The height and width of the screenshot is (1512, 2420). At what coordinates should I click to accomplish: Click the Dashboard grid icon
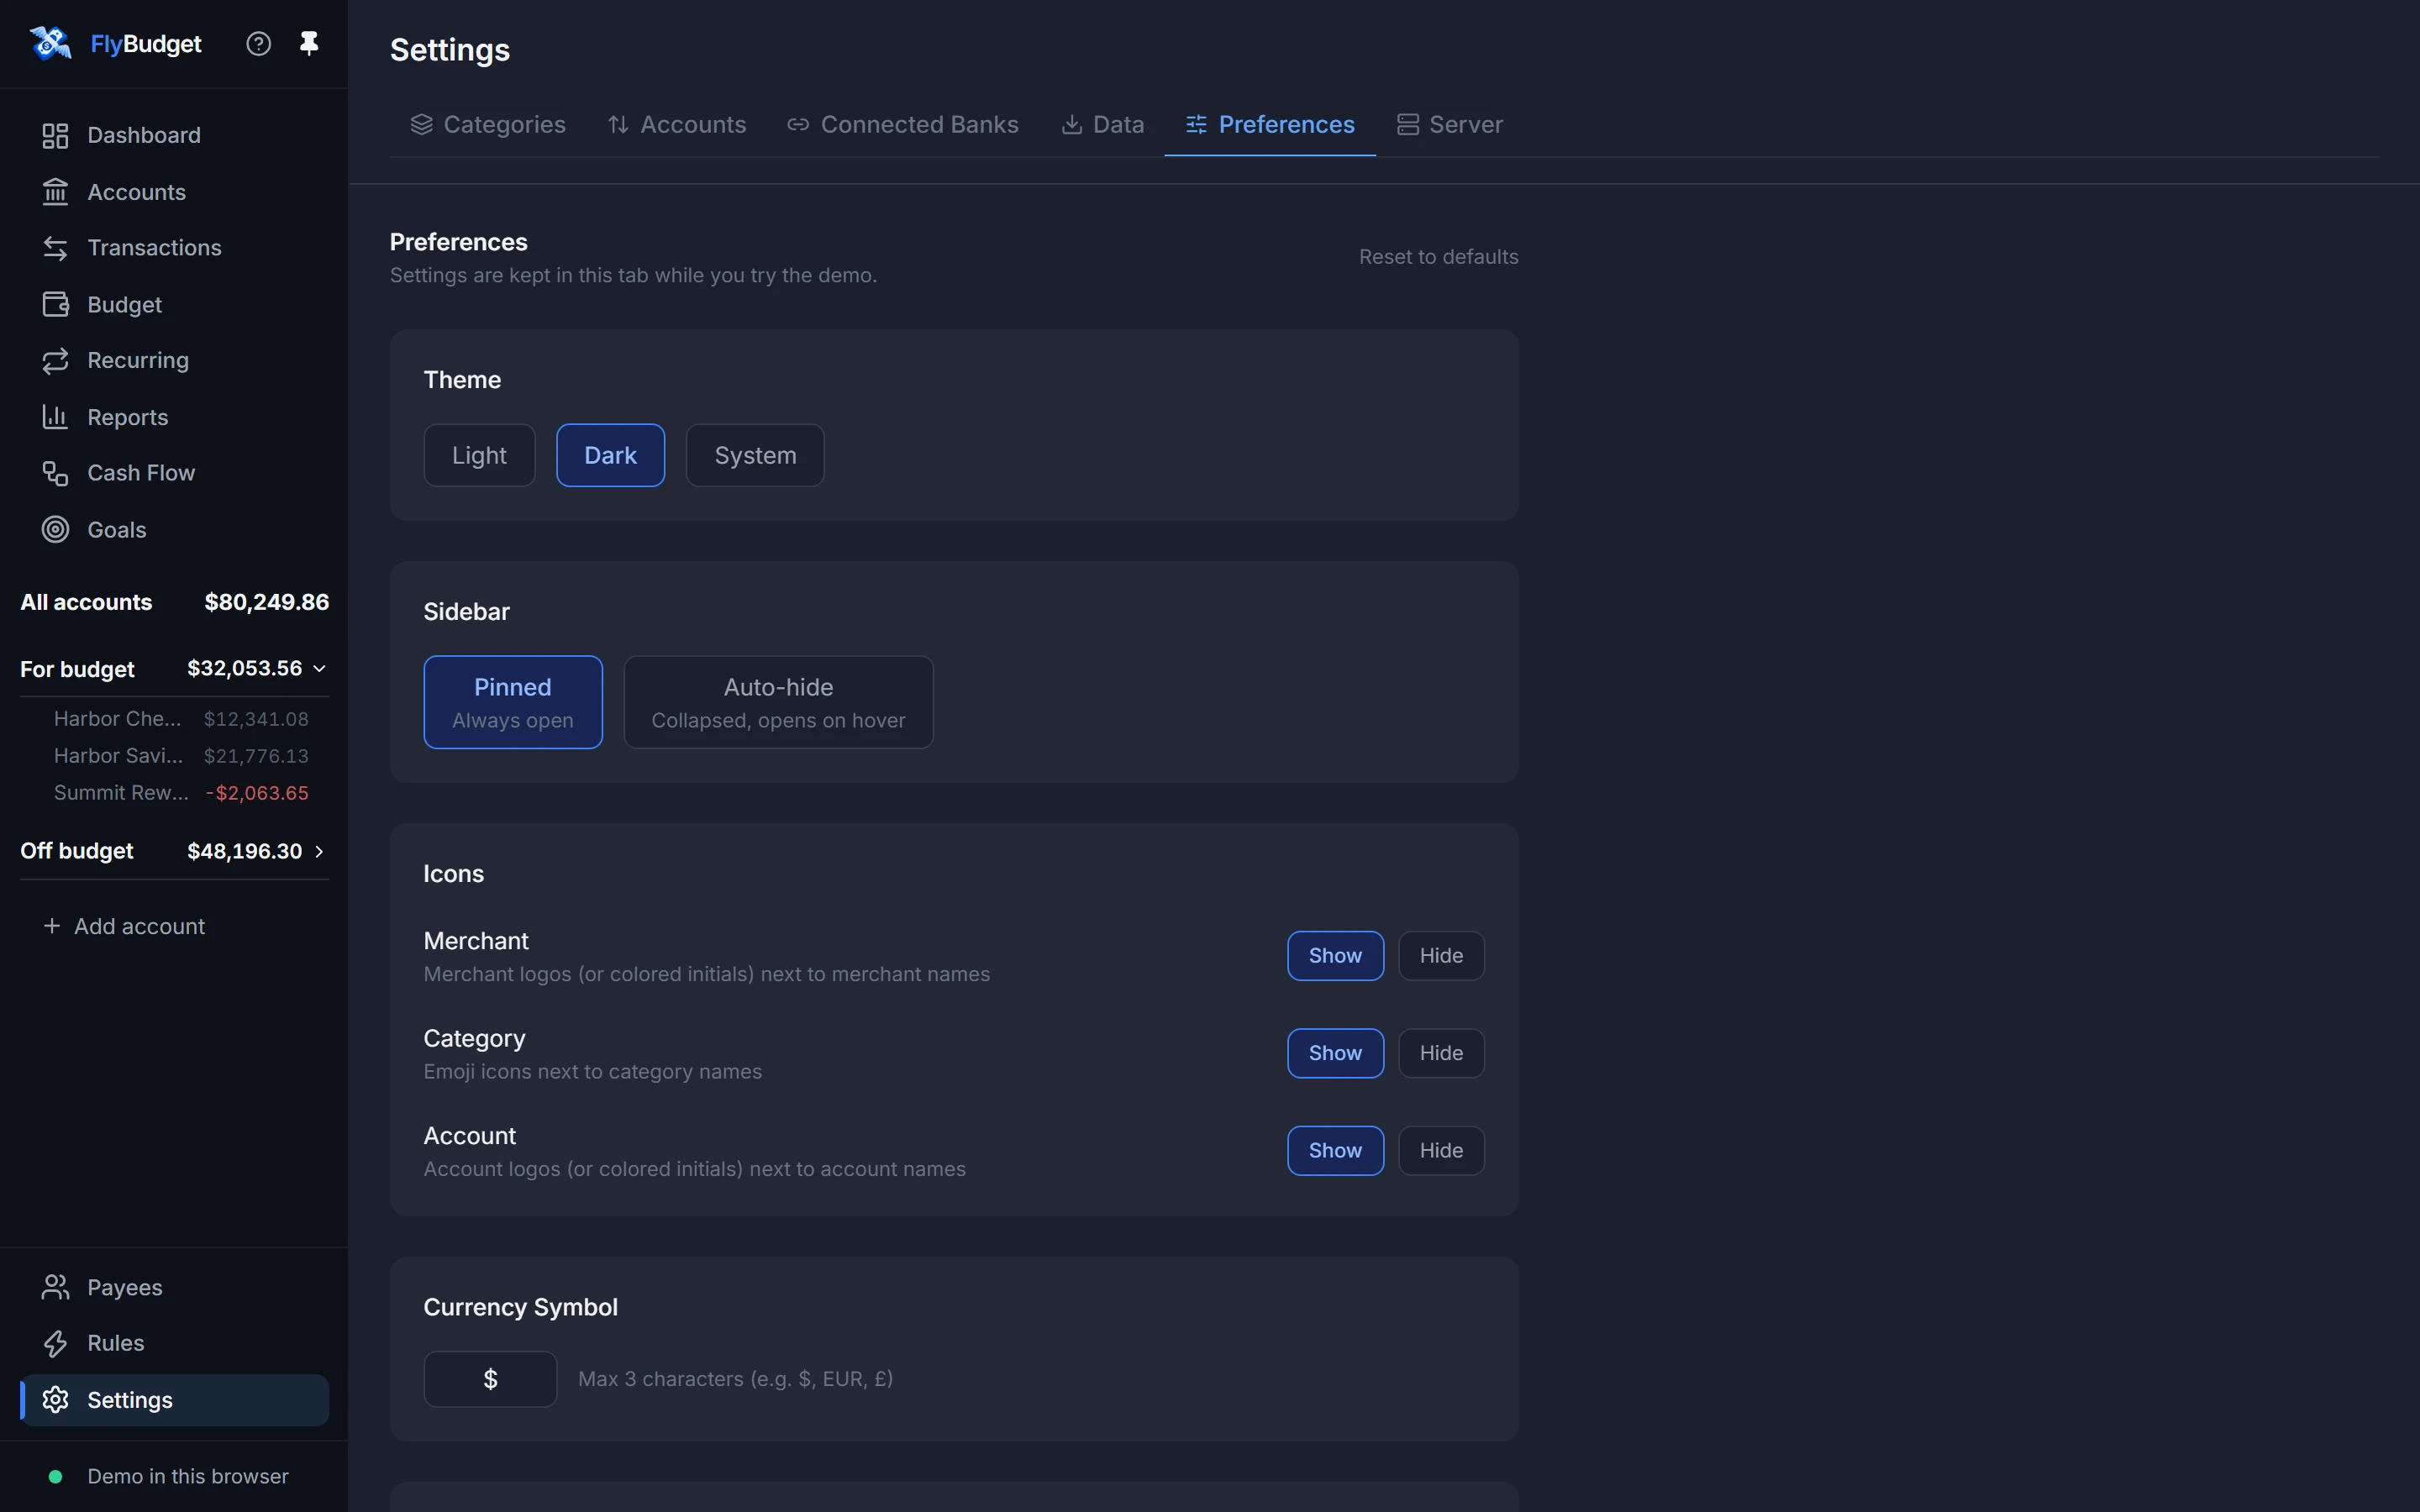pyautogui.click(x=55, y=135)
